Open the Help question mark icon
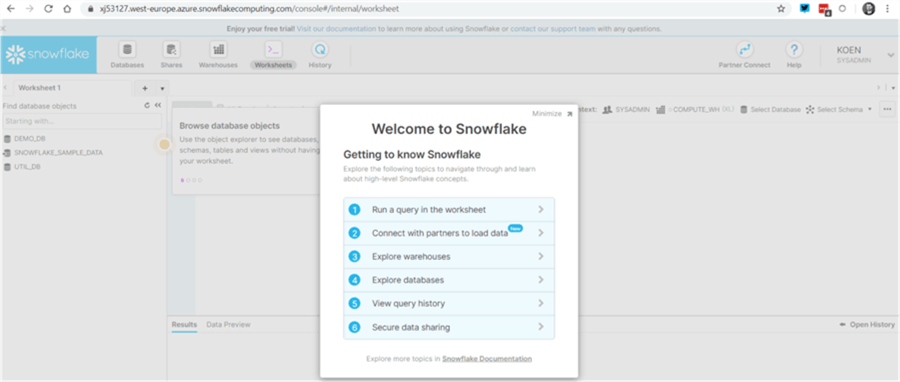The width and height of the screenshot is (900, 382). pos(794,50)
